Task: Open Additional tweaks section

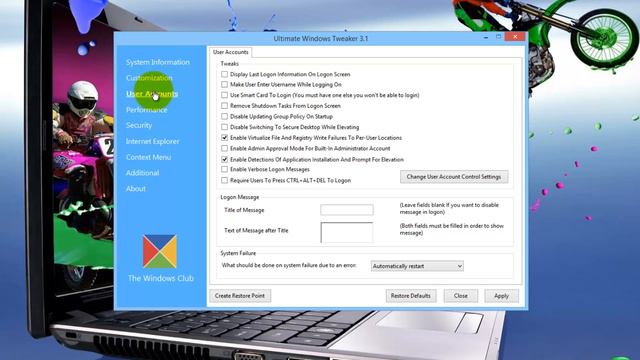Action: tap(142, 173)
